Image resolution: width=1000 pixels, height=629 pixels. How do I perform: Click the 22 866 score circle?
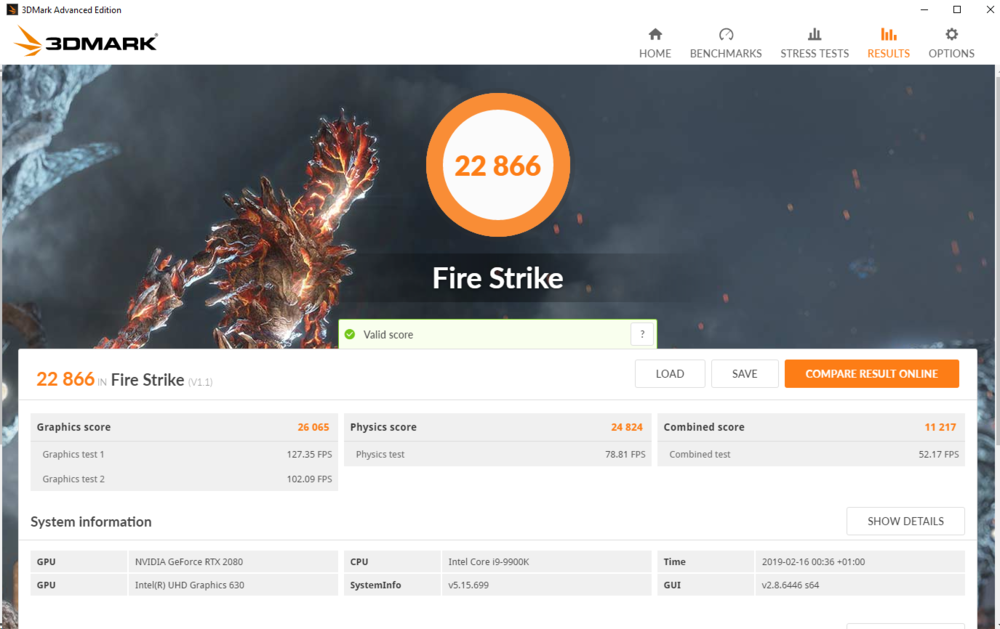[x=498, y=165]
